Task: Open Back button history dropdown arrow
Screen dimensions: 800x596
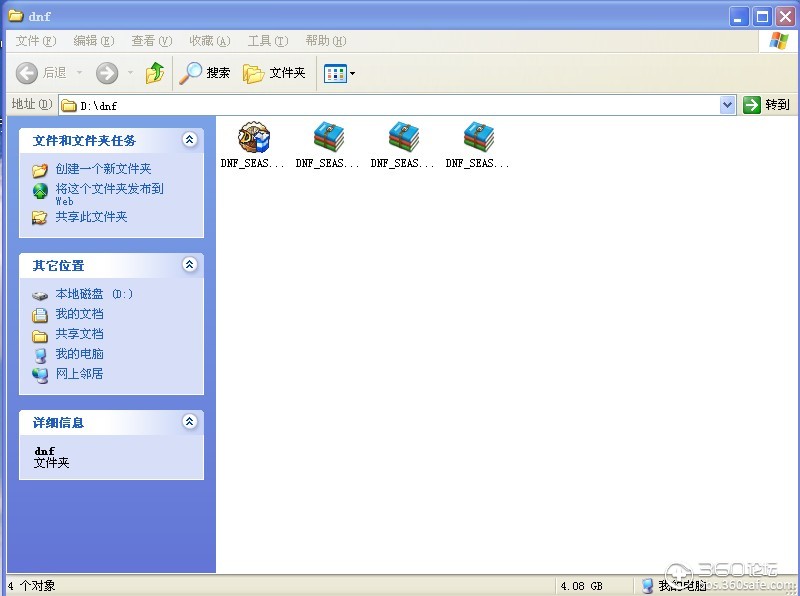Action: [80, 73]
